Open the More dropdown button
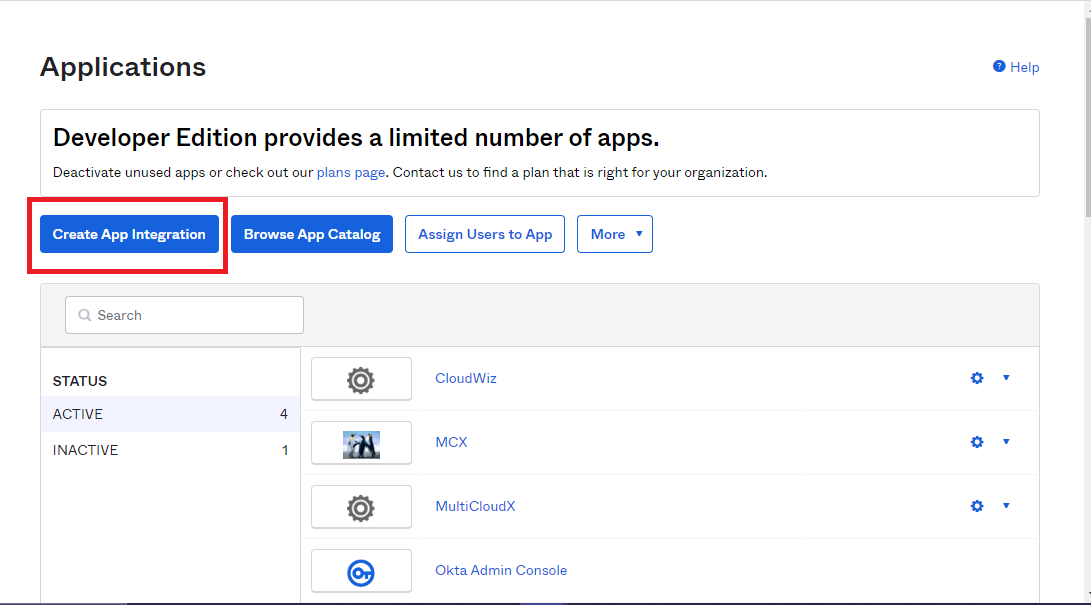This screenshot has height=605, width=1091. 615,234
